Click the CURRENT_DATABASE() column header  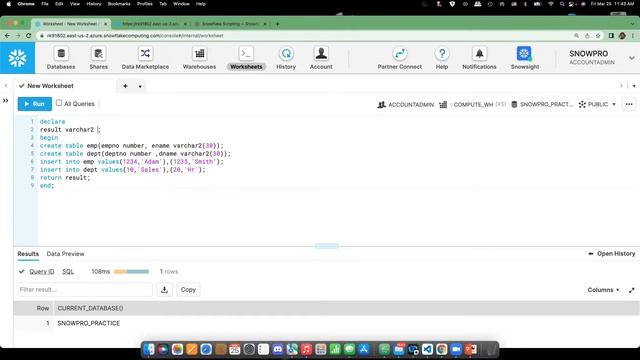pyautogui.click(x=90, y=308)
